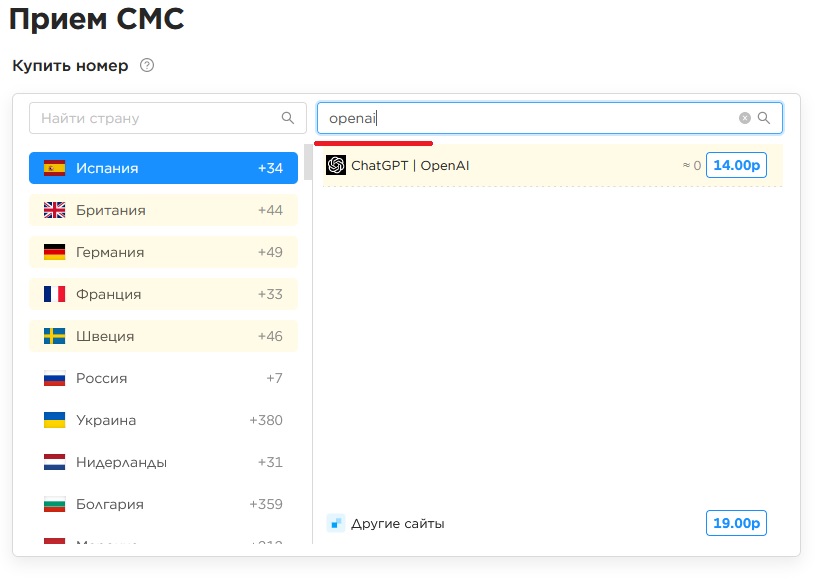Choose Болгария +359 country row

pyautogui.click(x=163, y=504)
